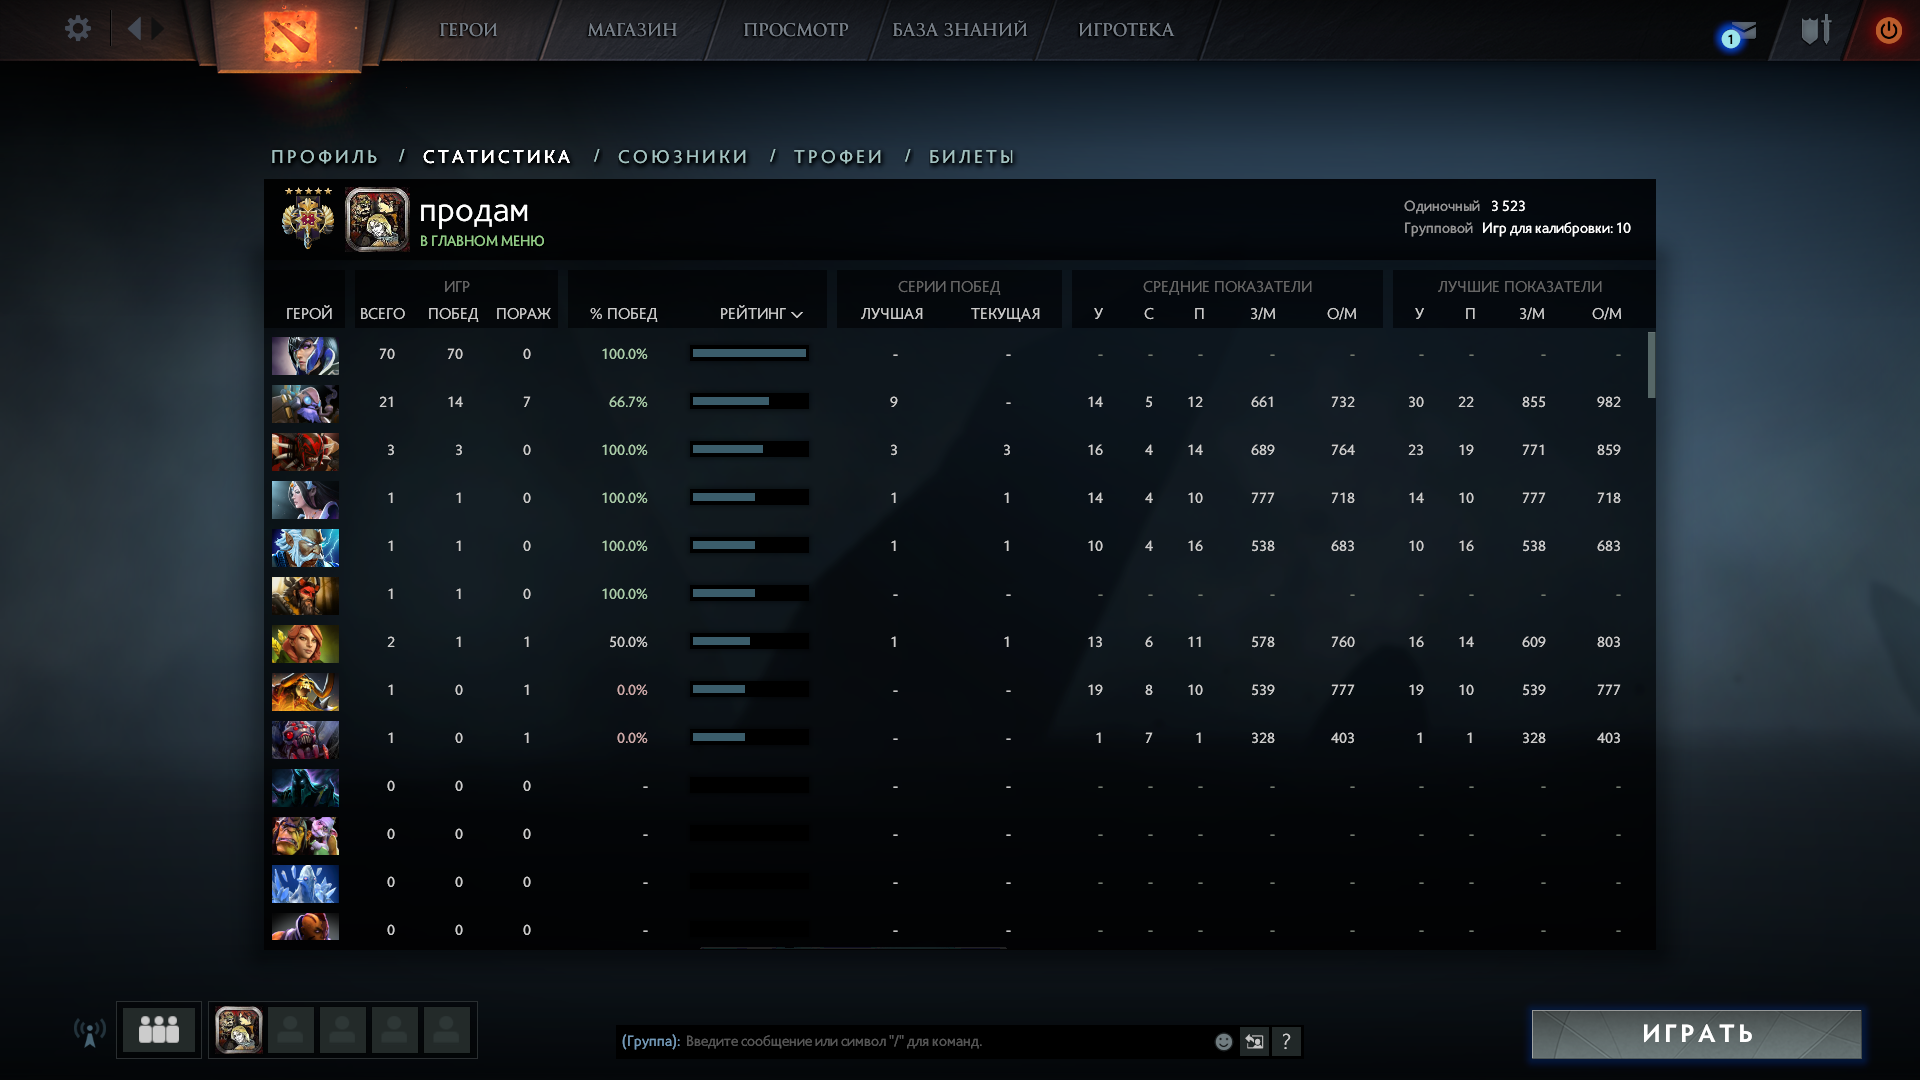Sort by ЛУЧШАЯ win streak column

(x=892, y=314)
